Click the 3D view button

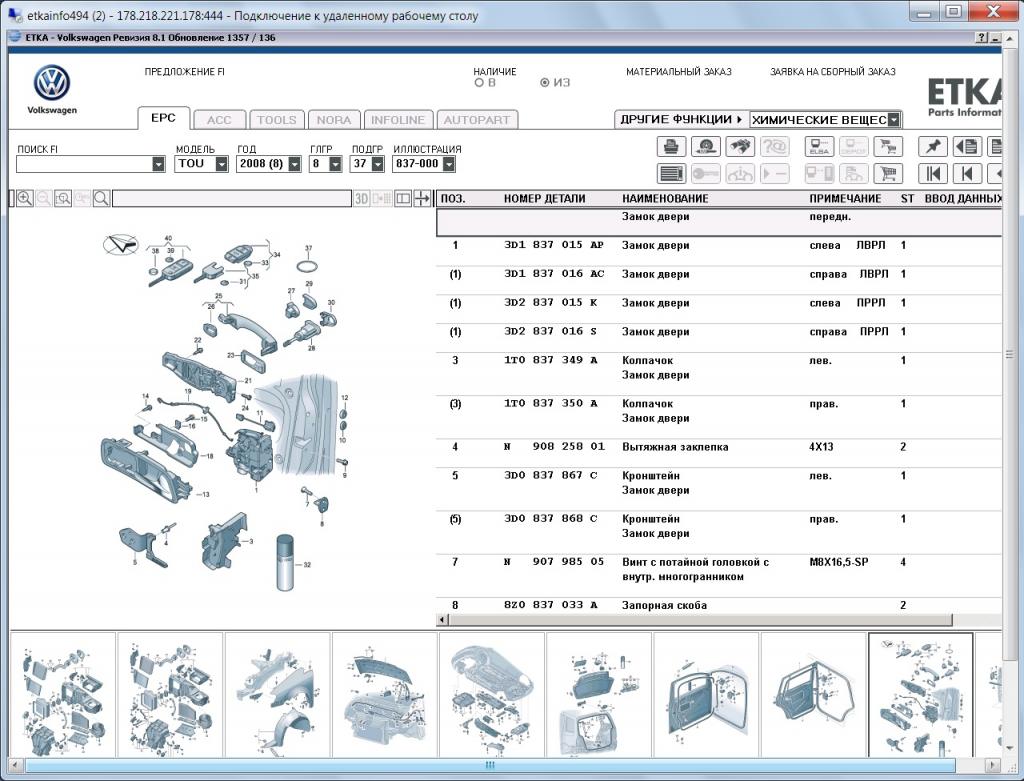click(x=361, y=199)
